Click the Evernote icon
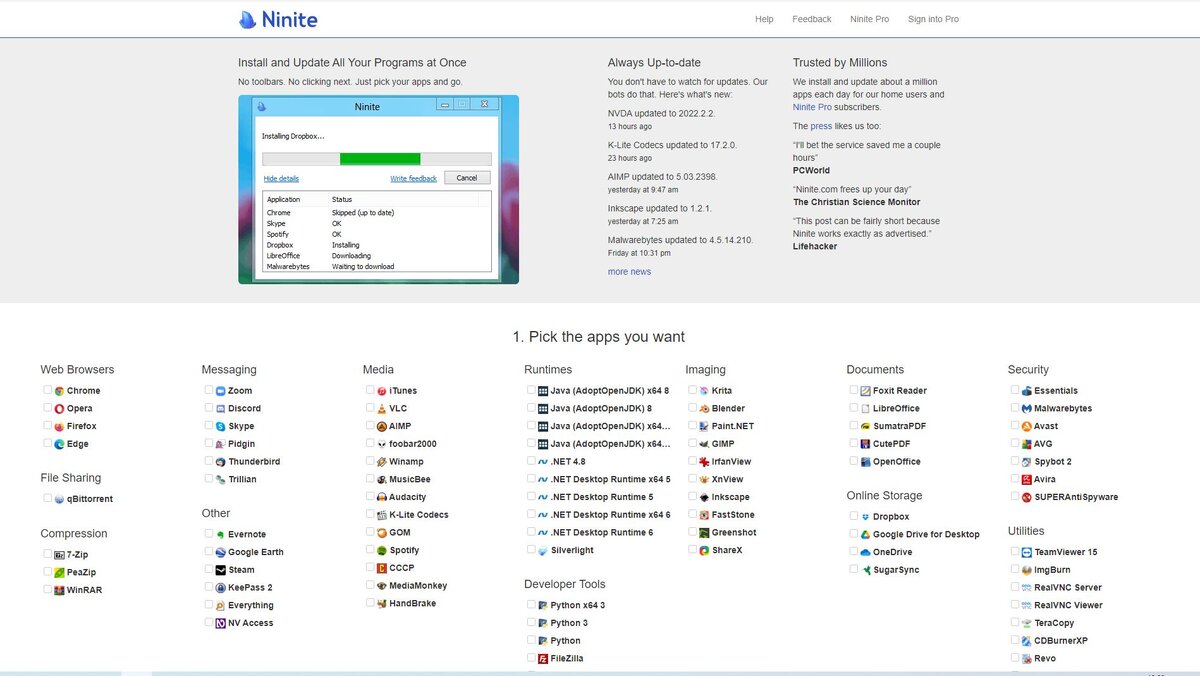This screenshot has height=676, width=1200. pos(221,535)
